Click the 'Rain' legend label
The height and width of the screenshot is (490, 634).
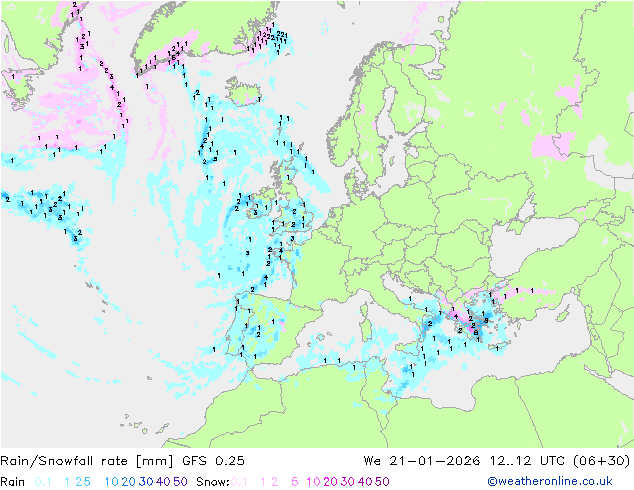tap(13, 482)
